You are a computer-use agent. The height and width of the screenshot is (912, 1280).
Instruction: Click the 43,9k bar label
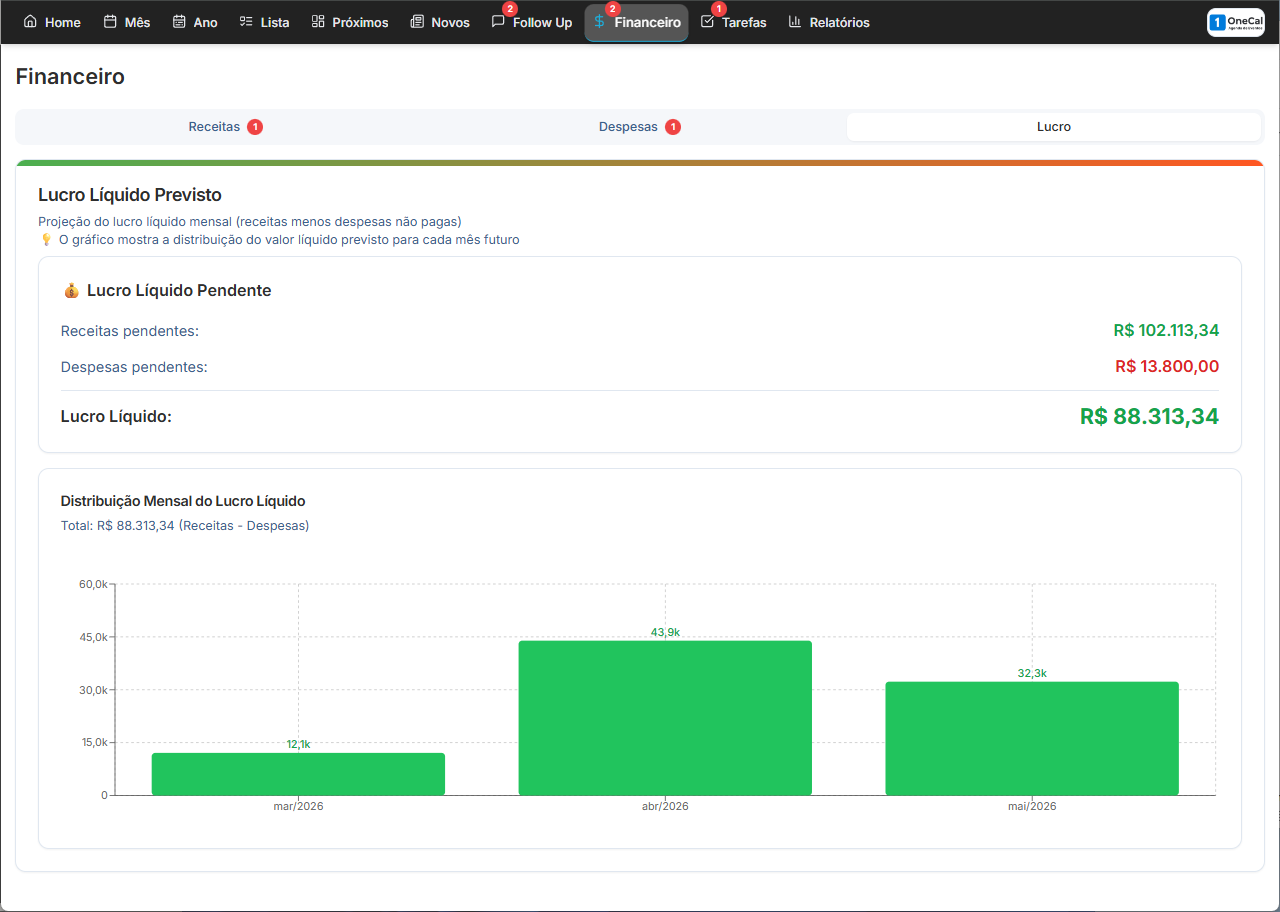click(665, 632)
